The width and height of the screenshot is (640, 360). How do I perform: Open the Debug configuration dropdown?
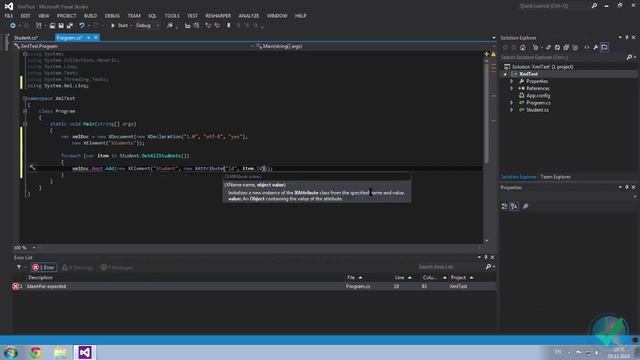coord(148,26)
